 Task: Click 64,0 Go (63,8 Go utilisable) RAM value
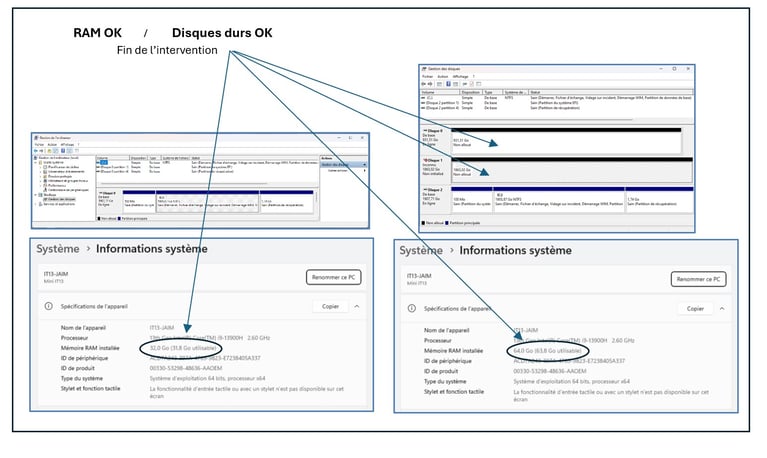[547, 351]
